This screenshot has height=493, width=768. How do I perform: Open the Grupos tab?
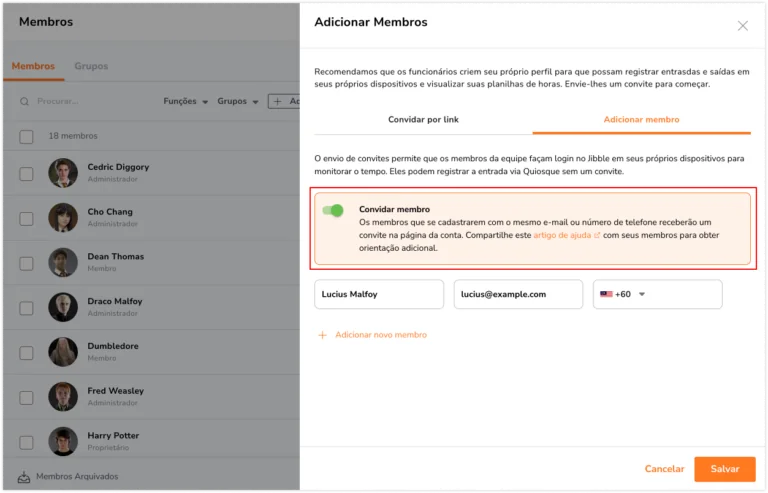tap(91, 66)
